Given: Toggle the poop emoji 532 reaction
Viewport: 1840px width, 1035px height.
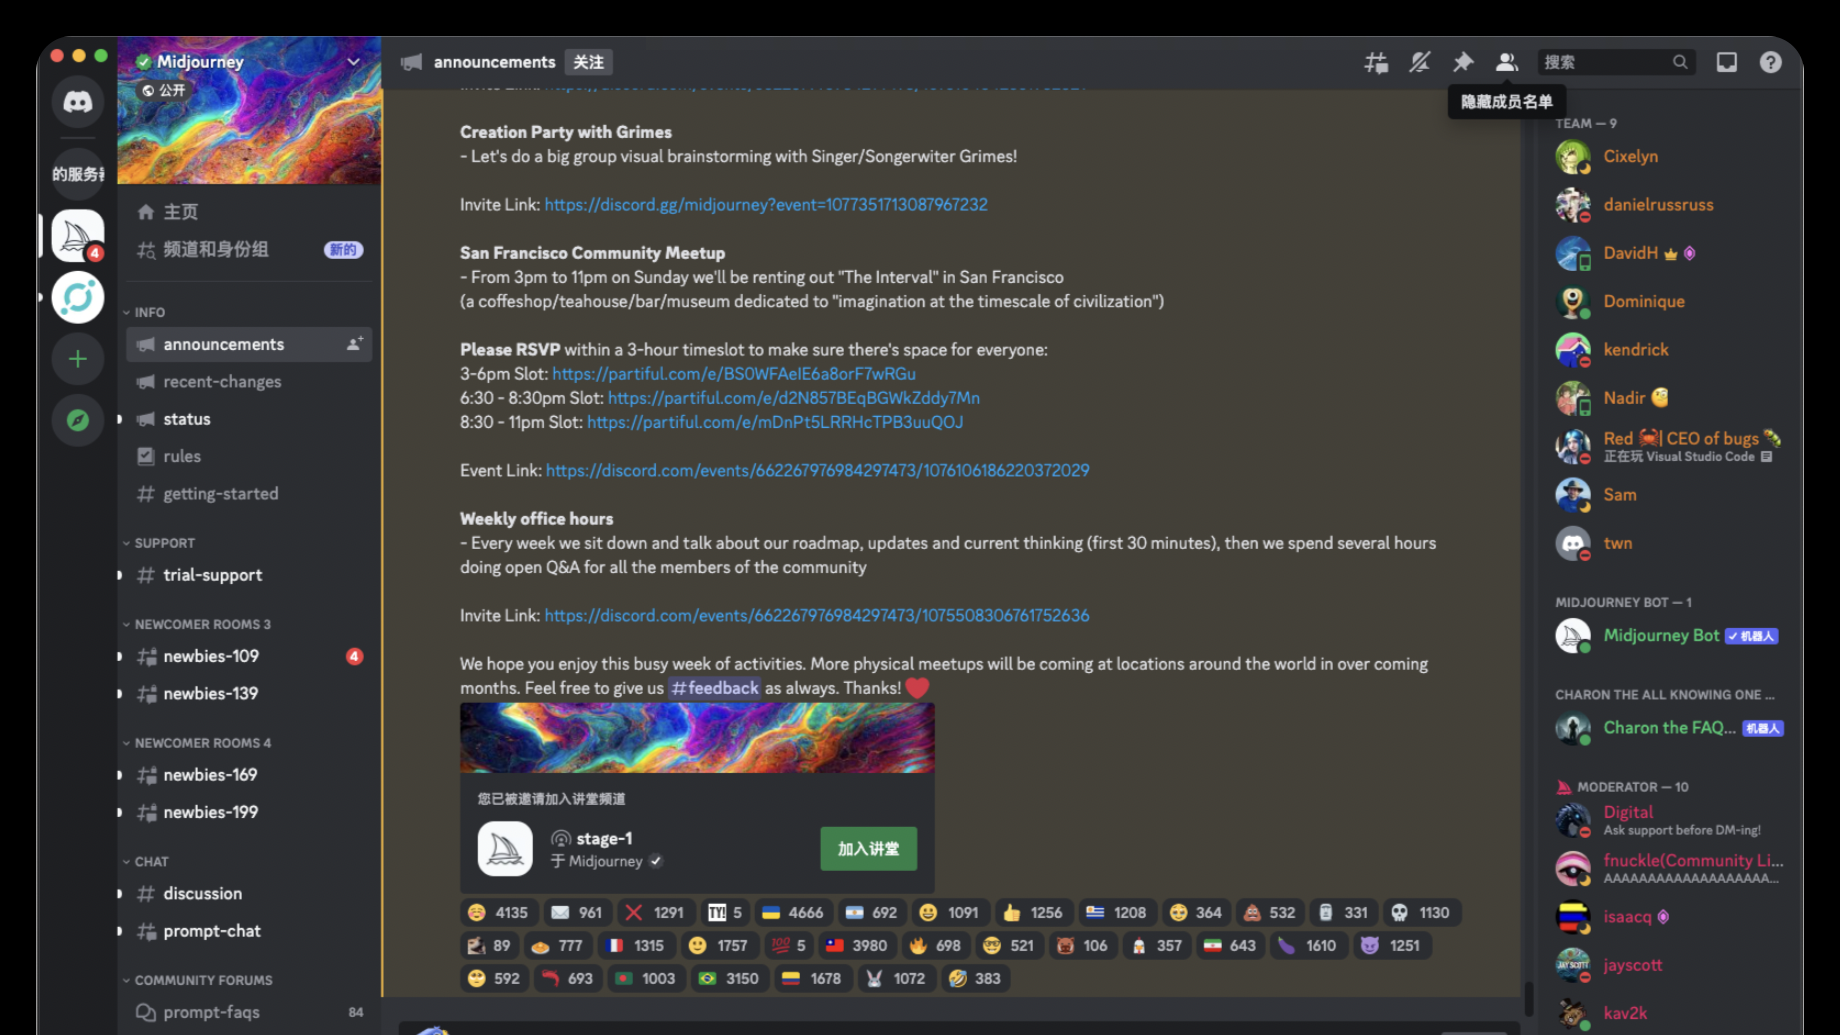Looking at the screenshot, I should pos(1269,912).
